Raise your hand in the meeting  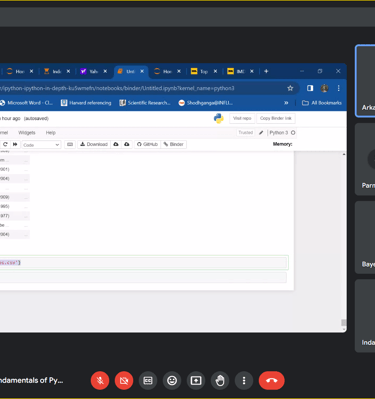click(x=220, y=380)
